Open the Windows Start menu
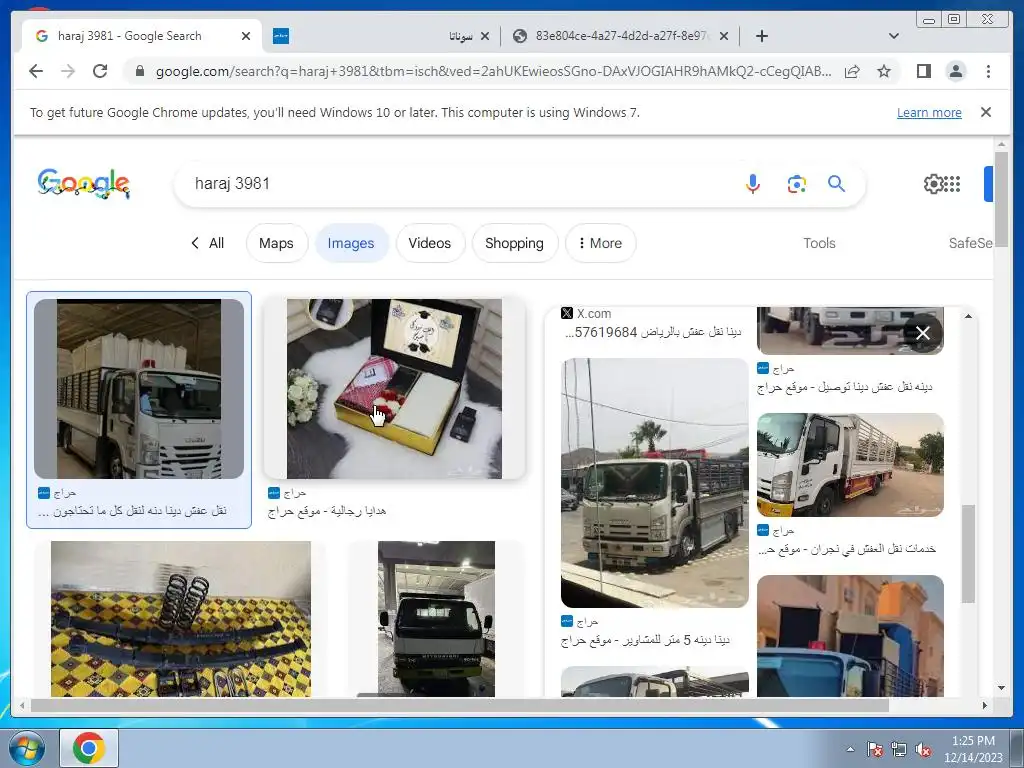1024x768 pixels. [x=27, y=748]
